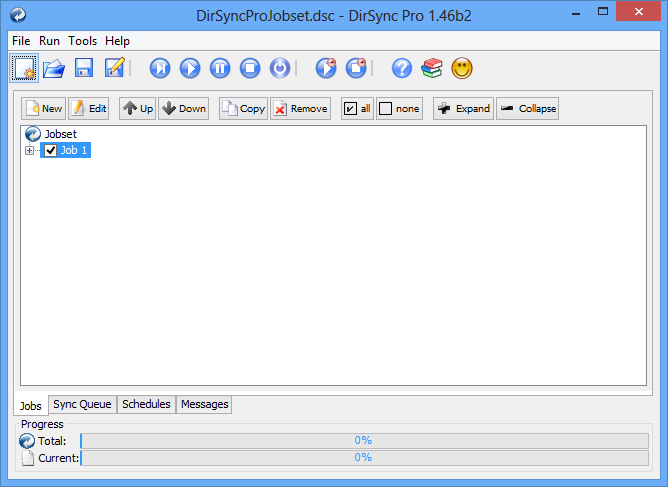Screen dimensions: 668x487
Task: Remove the selected job
Action: pos(301,109)
